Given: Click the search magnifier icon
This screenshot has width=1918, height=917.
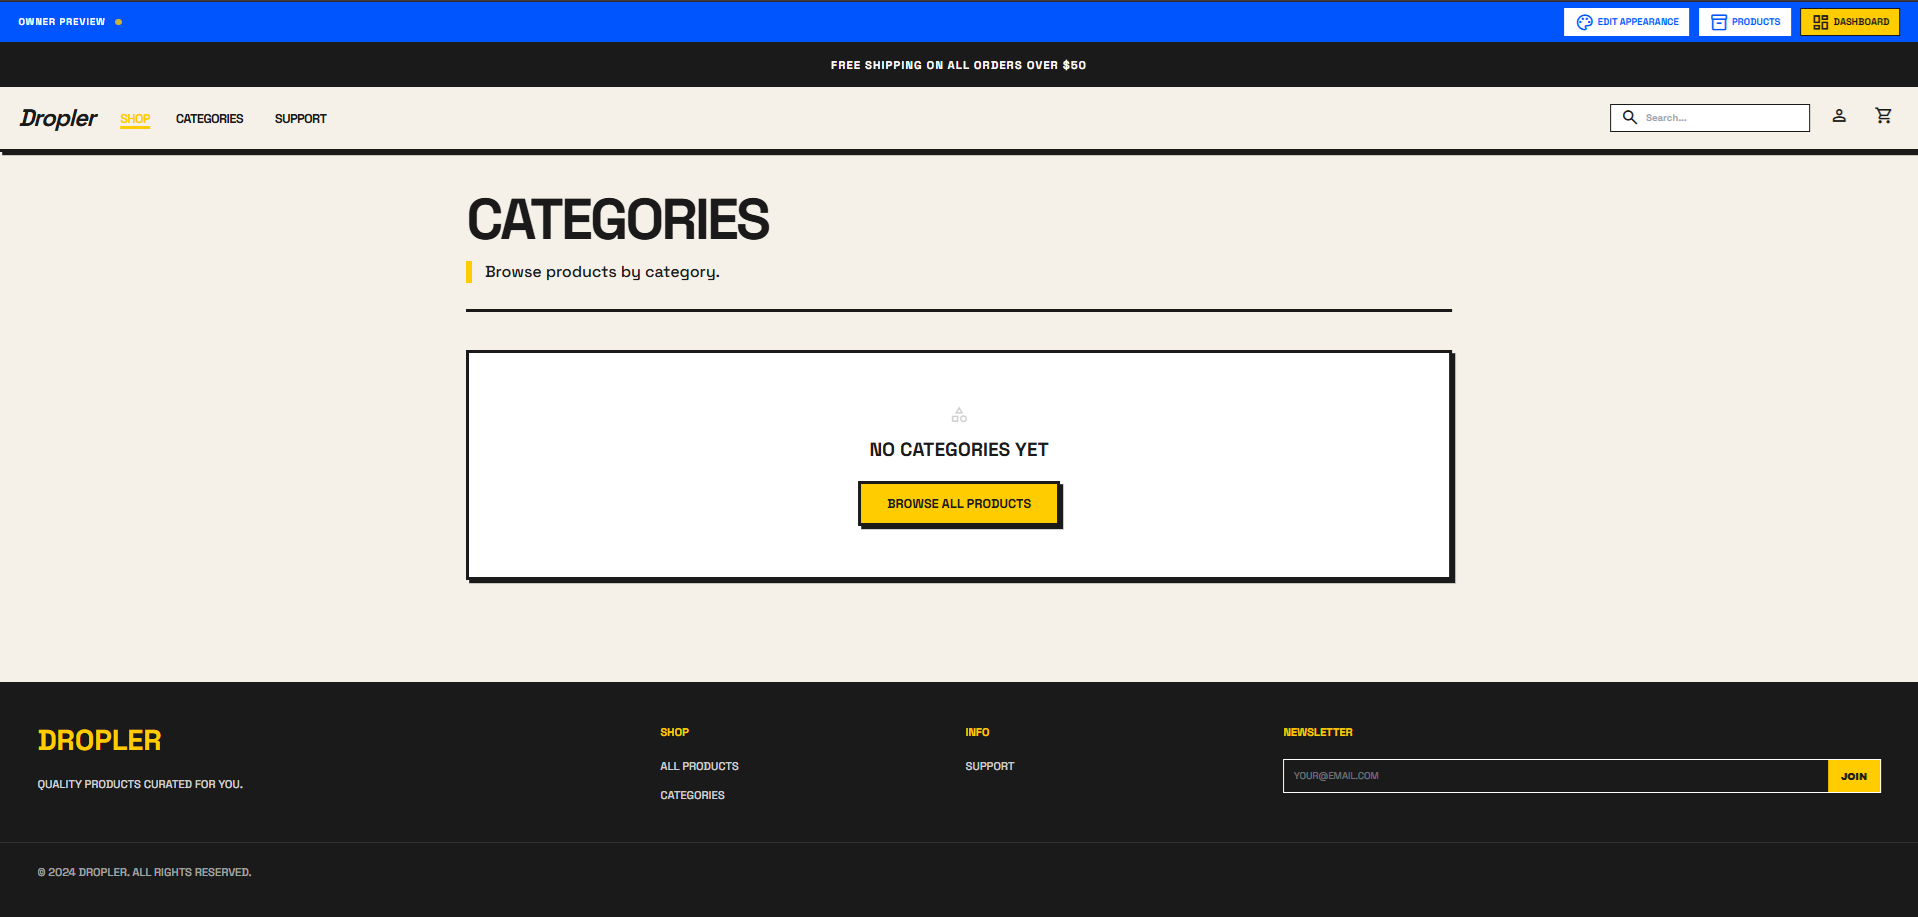Looking at the screenshot, I should click(x=1630, y=117).
